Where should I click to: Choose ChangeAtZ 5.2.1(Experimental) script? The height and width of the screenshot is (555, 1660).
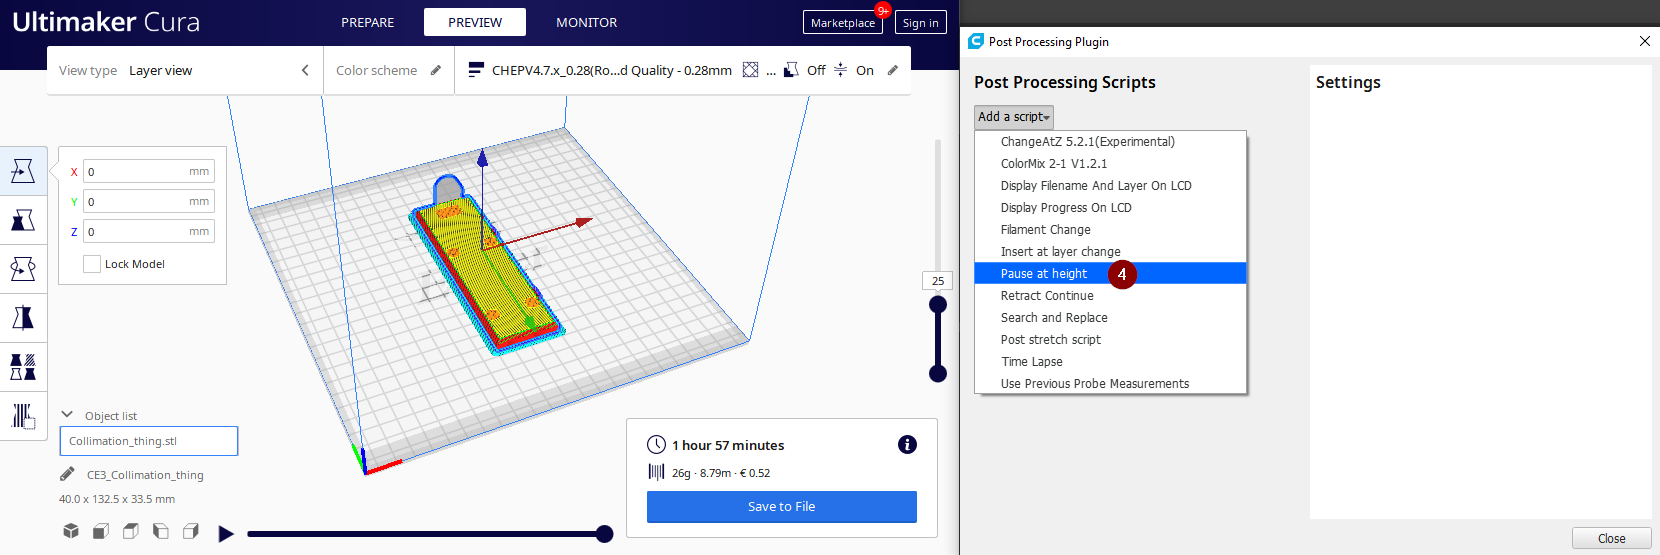tap(1111, 142)
